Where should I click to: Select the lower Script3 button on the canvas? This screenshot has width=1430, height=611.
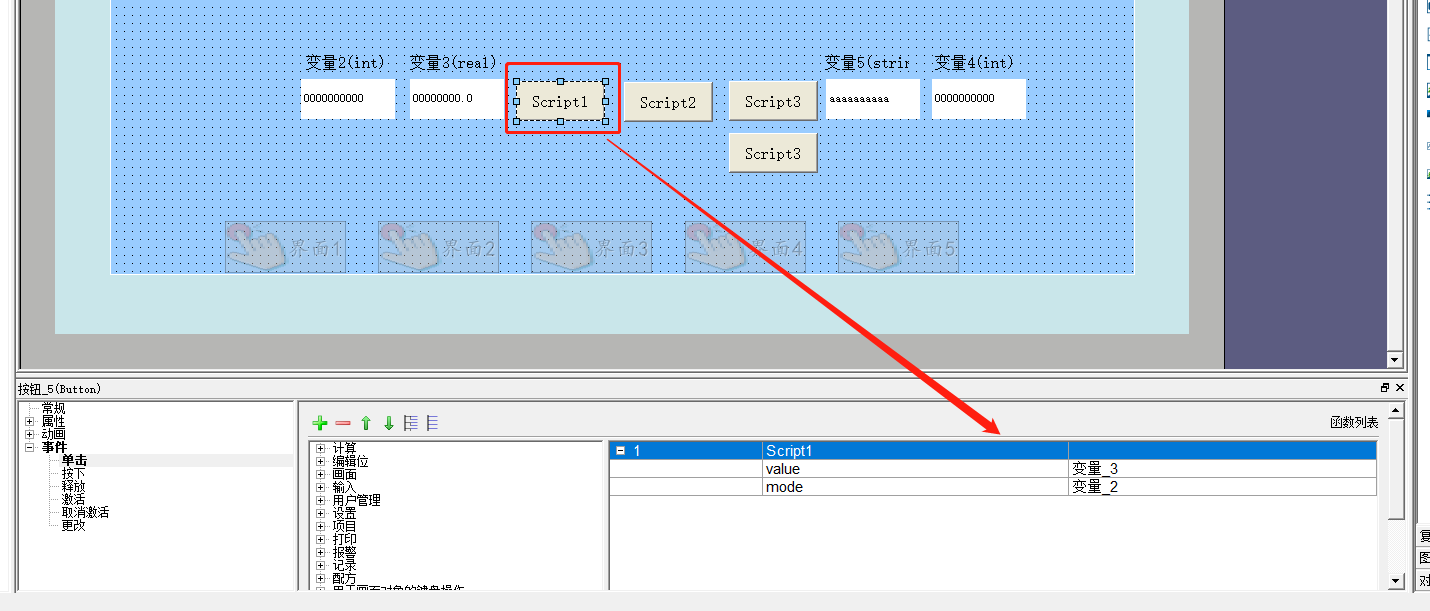pos(773,154)
